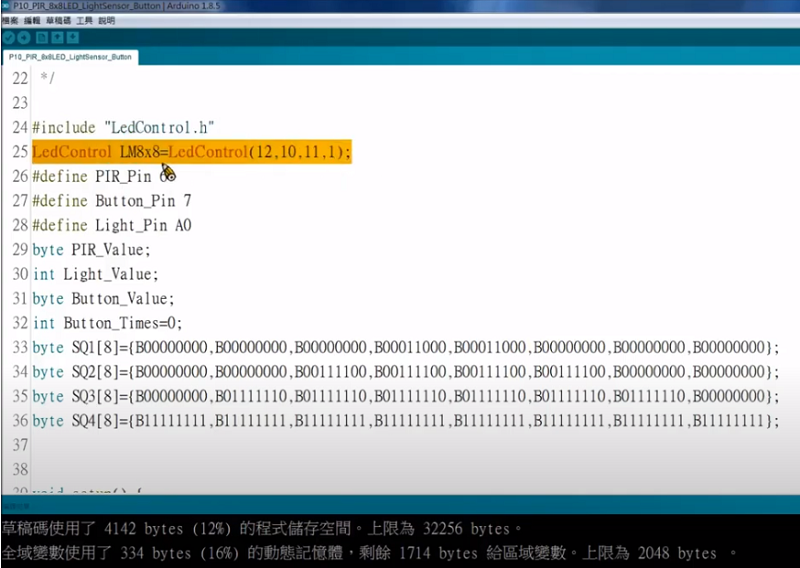Open the 編輯 (Edit) menu
800x568 pixels.
(32, 21)
